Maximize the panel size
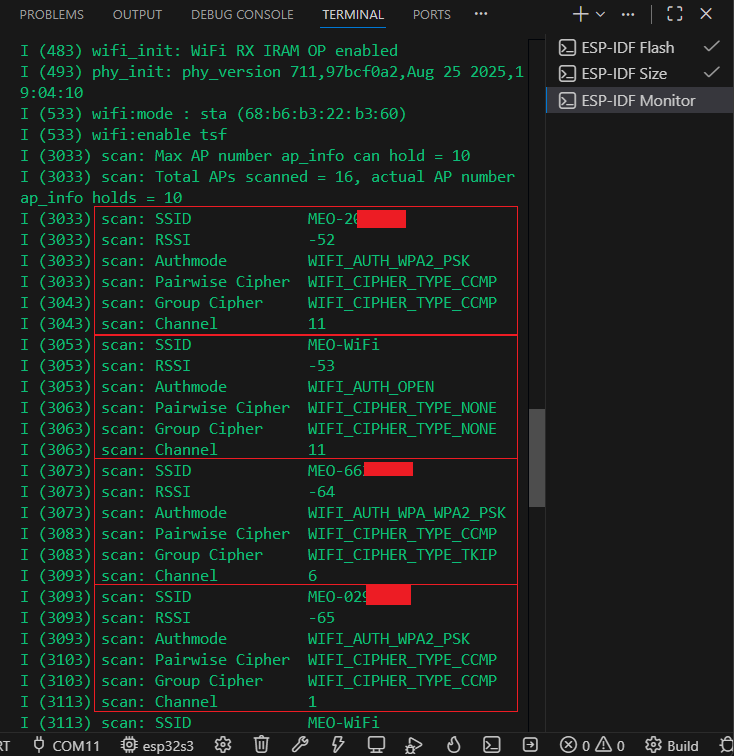This screenshot has height=756, width=734. (675, 14)
